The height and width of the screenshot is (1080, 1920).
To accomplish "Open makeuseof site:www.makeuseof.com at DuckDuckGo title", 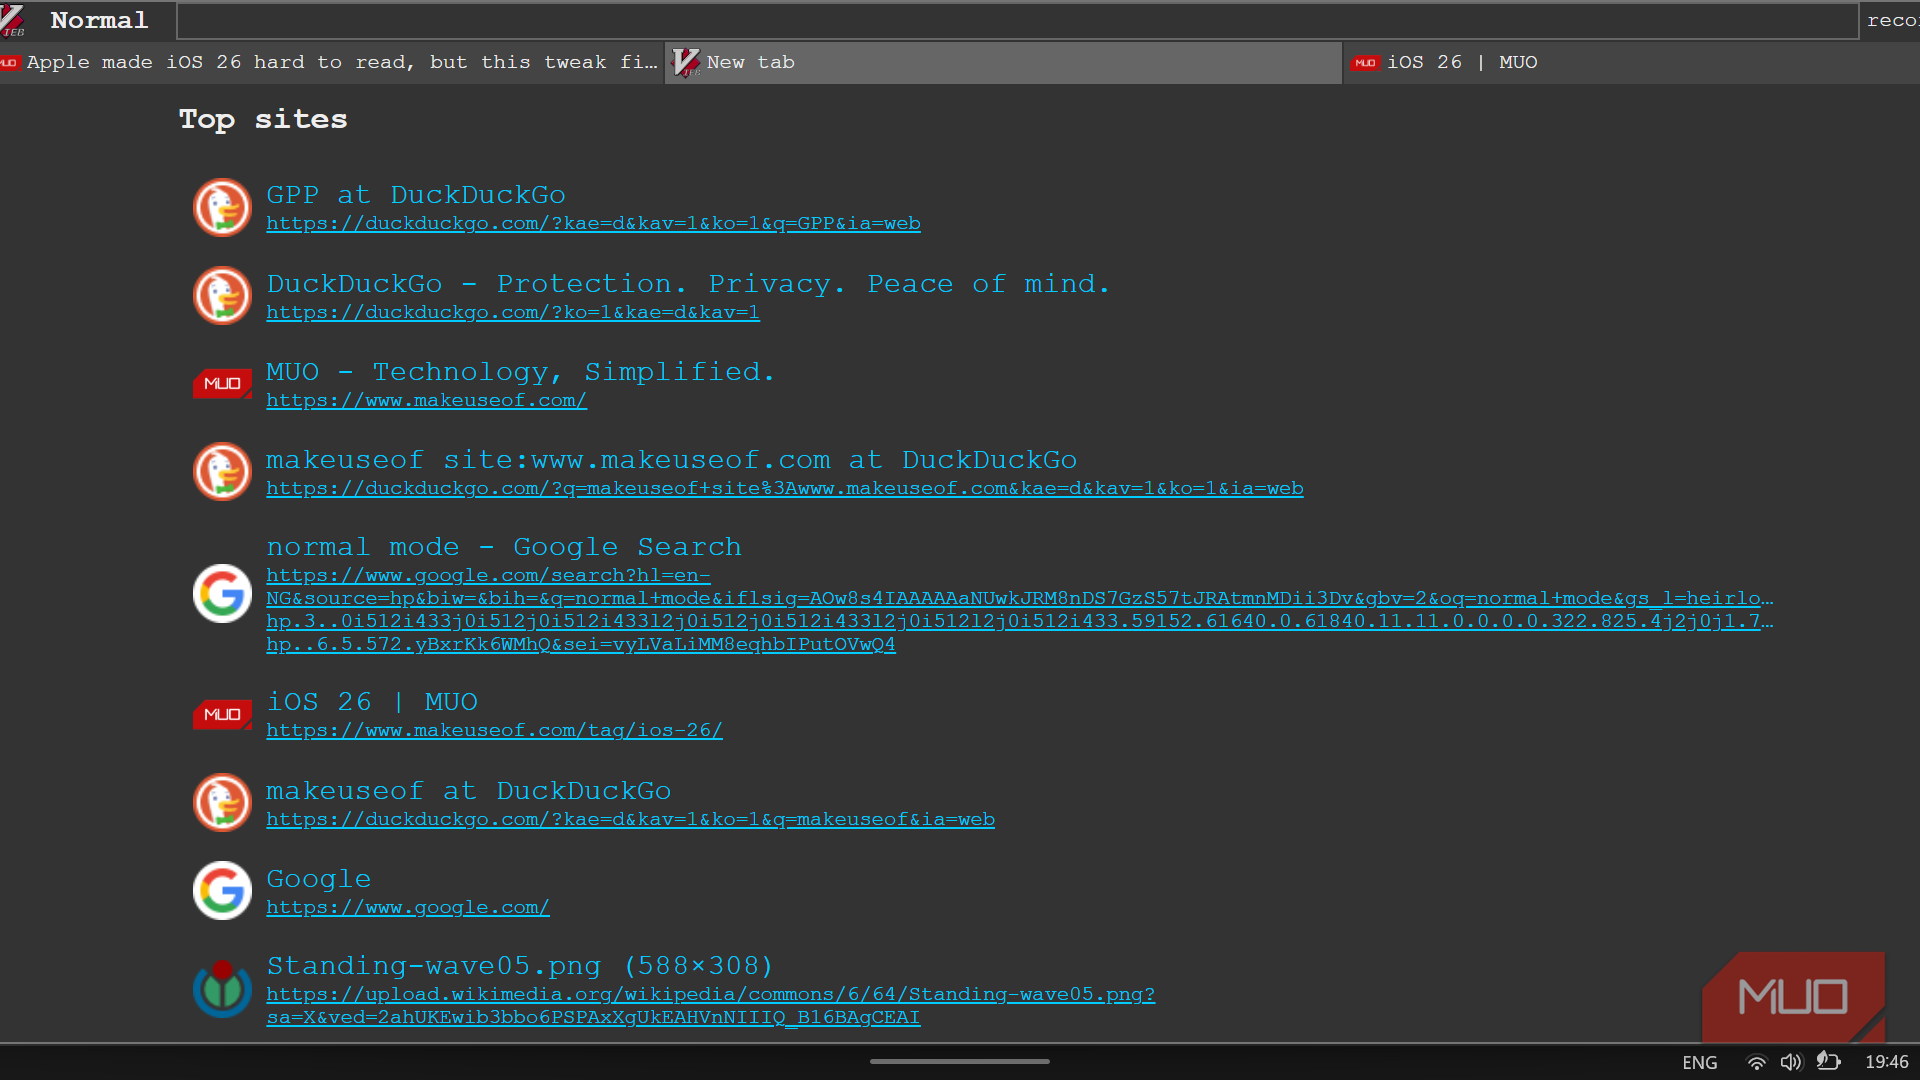I will (671, 460).
